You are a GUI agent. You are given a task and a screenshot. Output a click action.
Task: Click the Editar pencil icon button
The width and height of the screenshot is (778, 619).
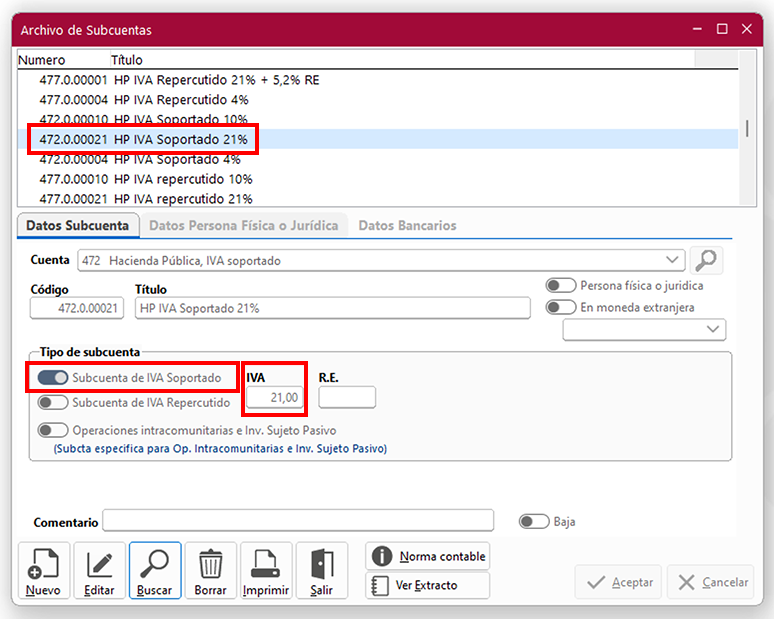coord(99,571)
